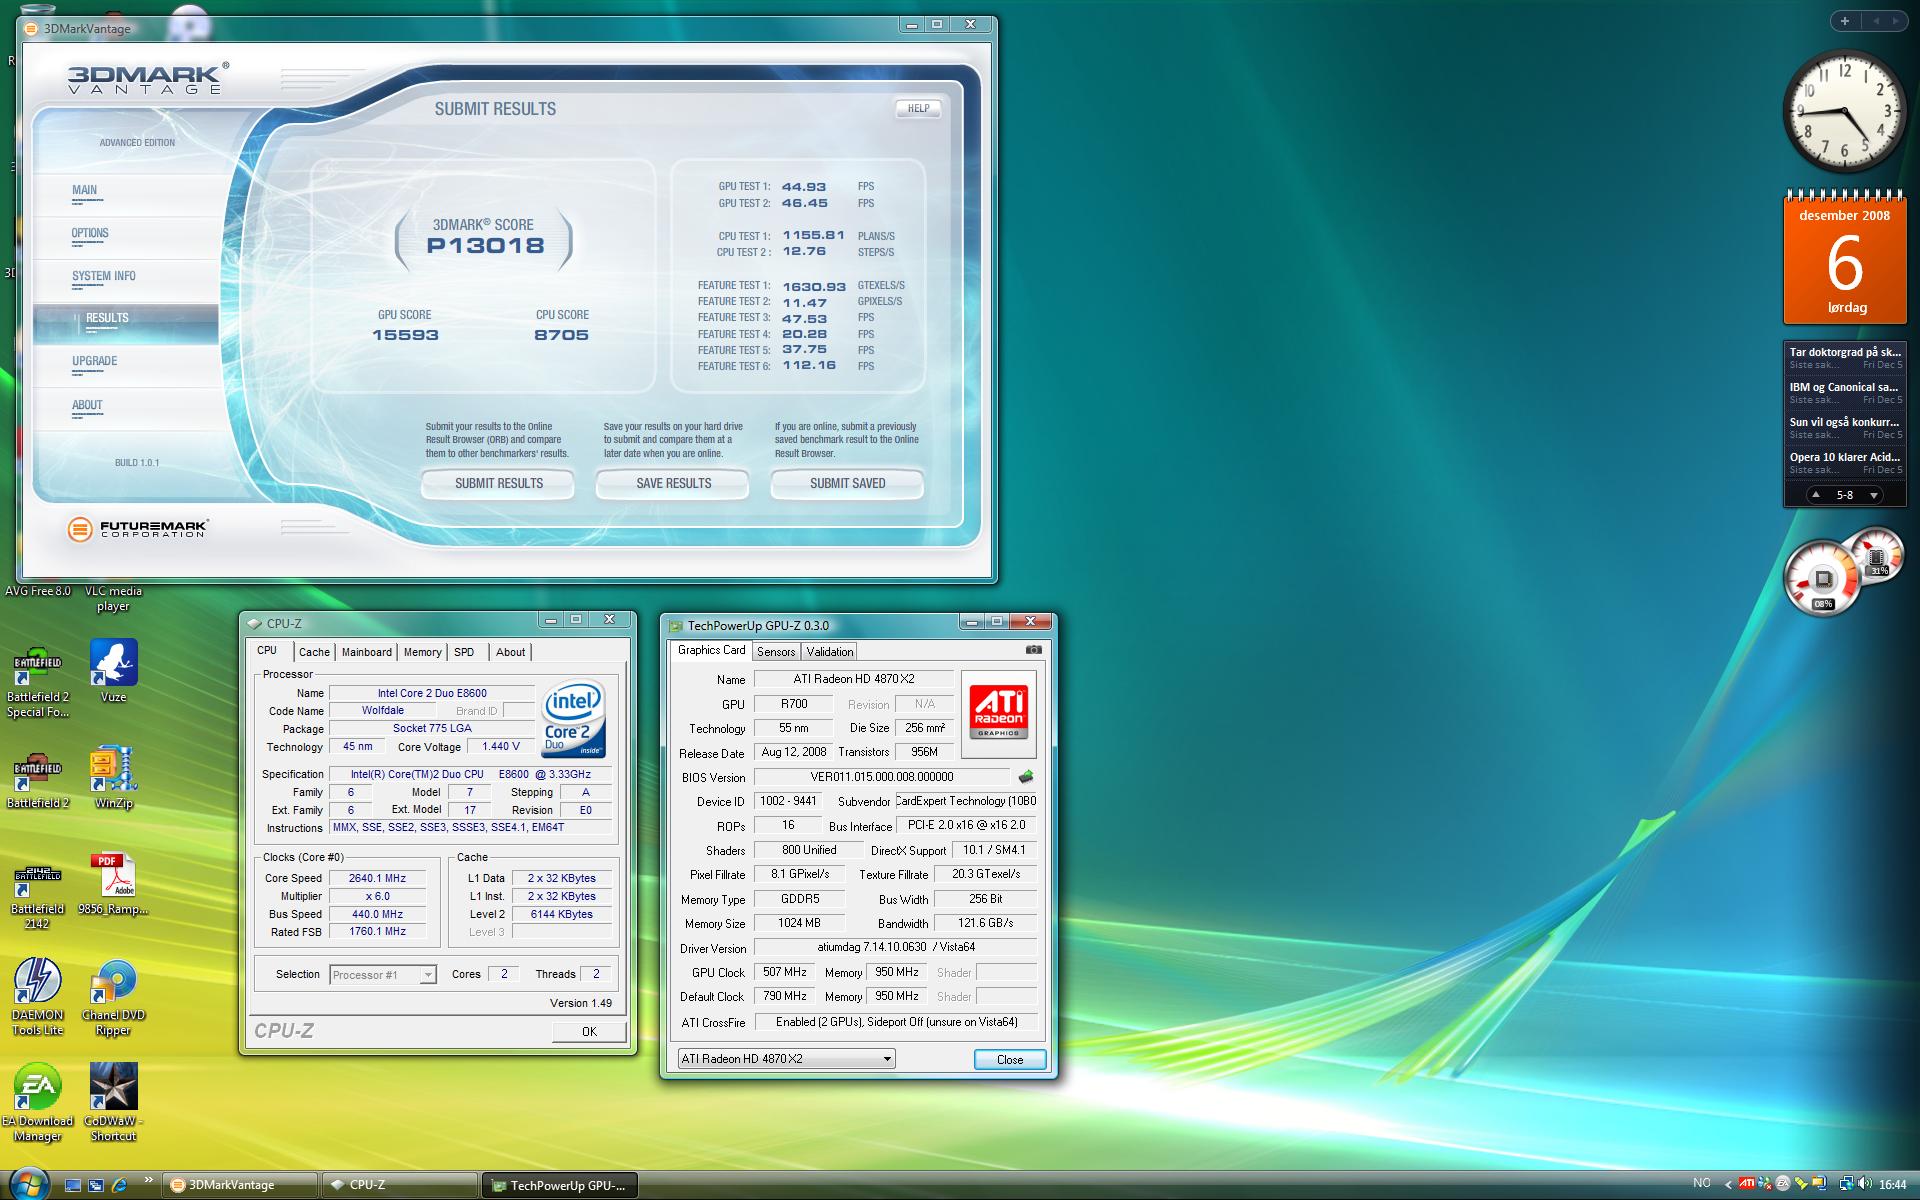1920x1200 pixels.
Task: Click the GPU-Z BIOS Version field
Action: point(882,777)
